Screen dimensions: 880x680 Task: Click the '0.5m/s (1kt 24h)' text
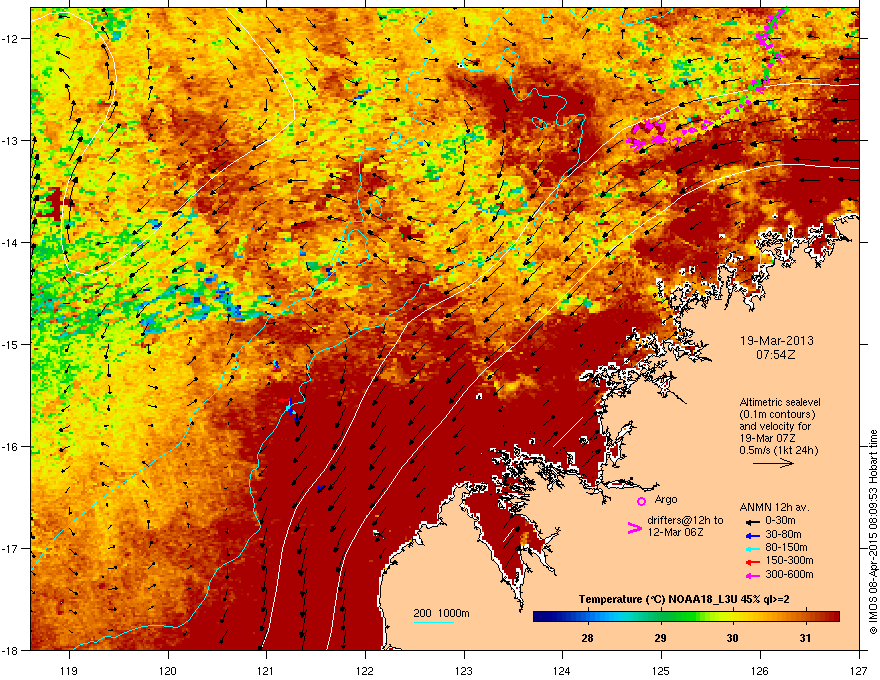779,451
